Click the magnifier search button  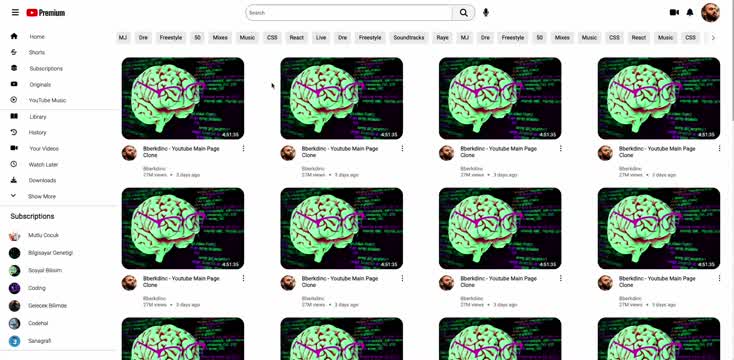[x=463, y=13]
